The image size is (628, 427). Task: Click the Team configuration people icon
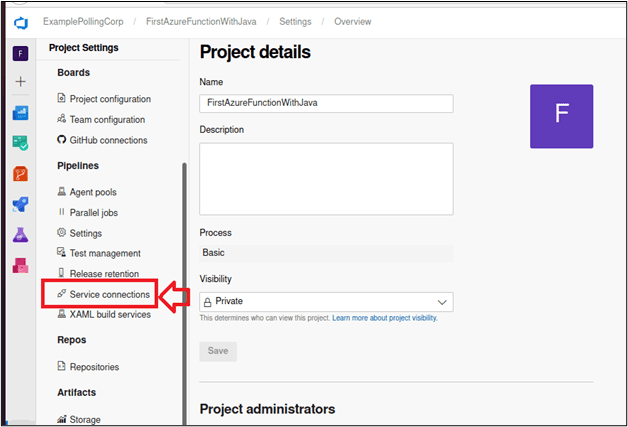click(x=61, y=119)
